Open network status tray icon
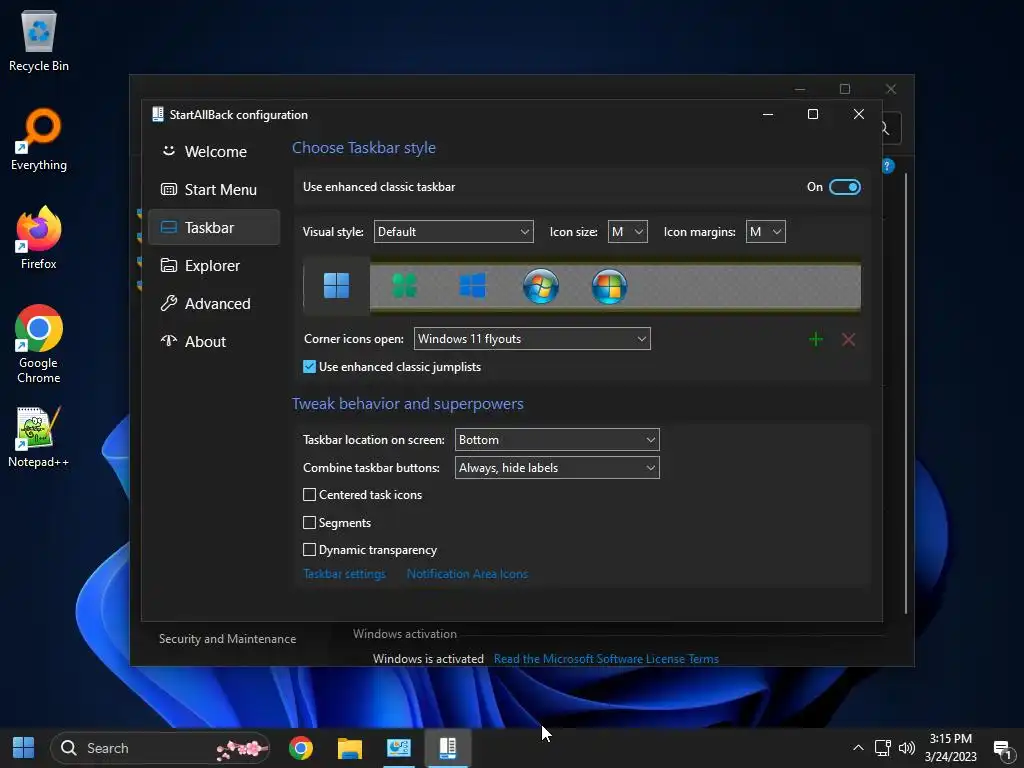The height and width of the screenshot is (768, 1024). [882, 748]
